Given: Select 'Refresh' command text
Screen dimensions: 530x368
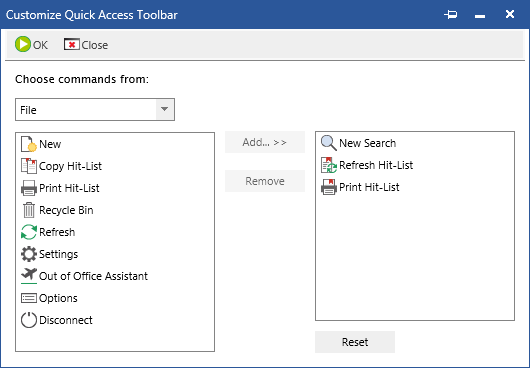Looking at the screenshot, I should [57, 232].
